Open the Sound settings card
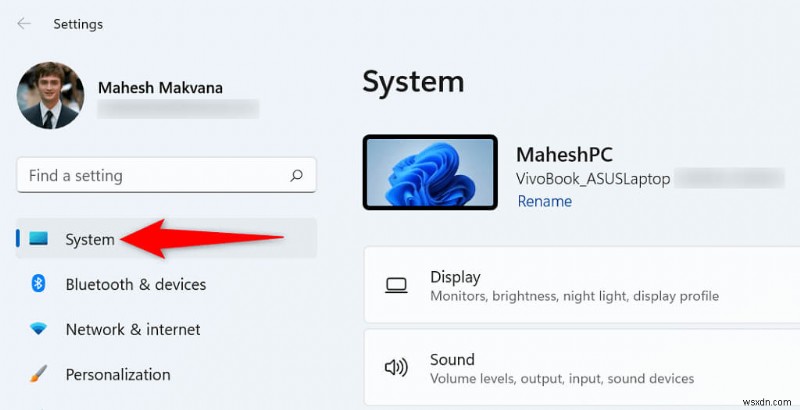Image resolution: width=800 pixels, height=410 pixels. pos(582,367)
